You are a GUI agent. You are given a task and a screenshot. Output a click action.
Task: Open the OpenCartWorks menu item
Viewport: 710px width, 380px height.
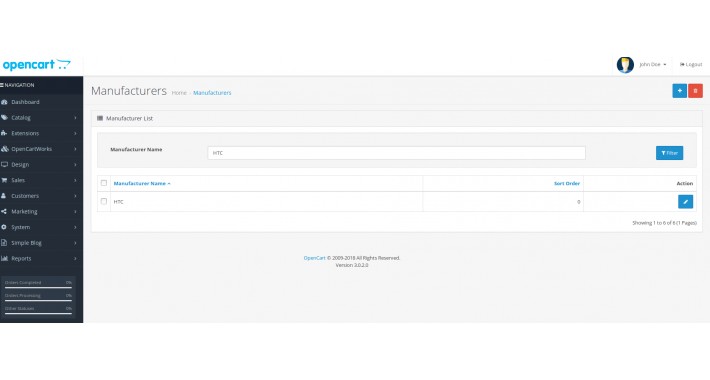click(41, 149)
